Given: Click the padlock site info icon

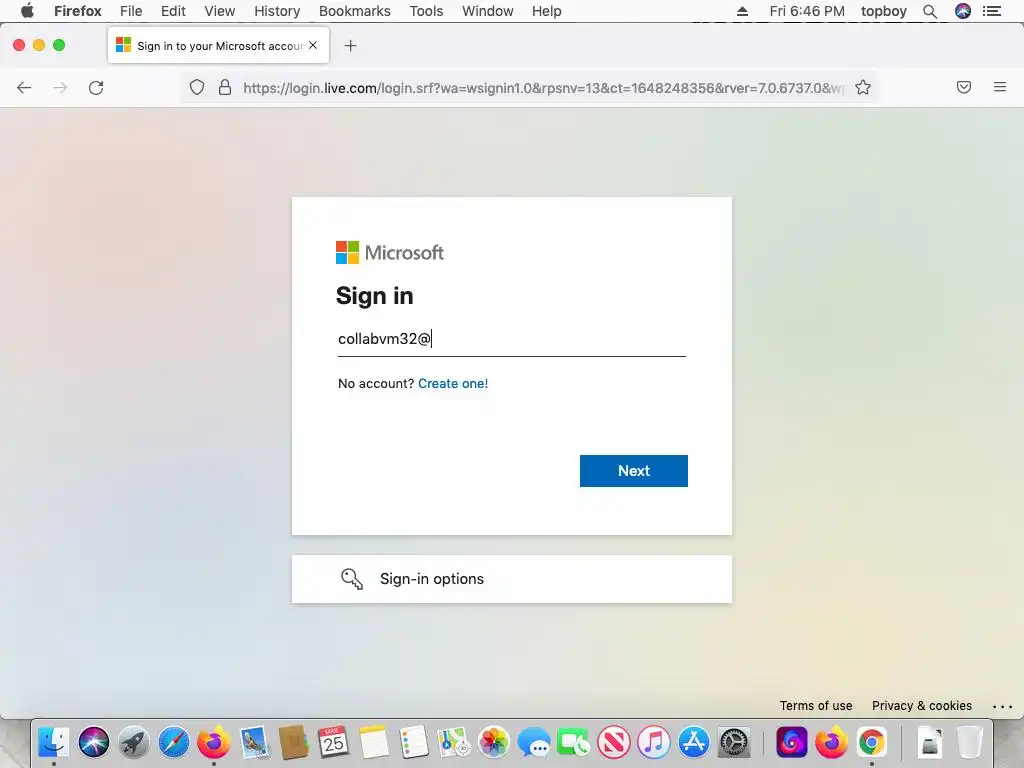Looking at the screenshot, I should [x=225, y=88].
